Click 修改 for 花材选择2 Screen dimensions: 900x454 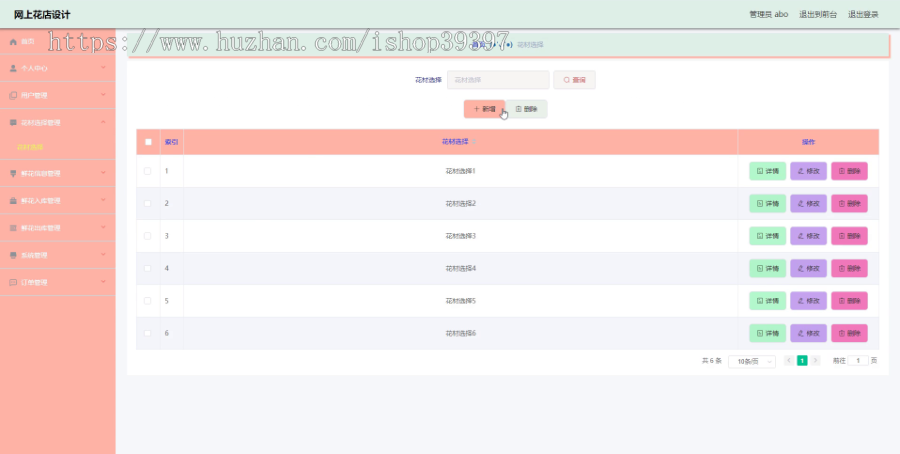coord(808,203)
